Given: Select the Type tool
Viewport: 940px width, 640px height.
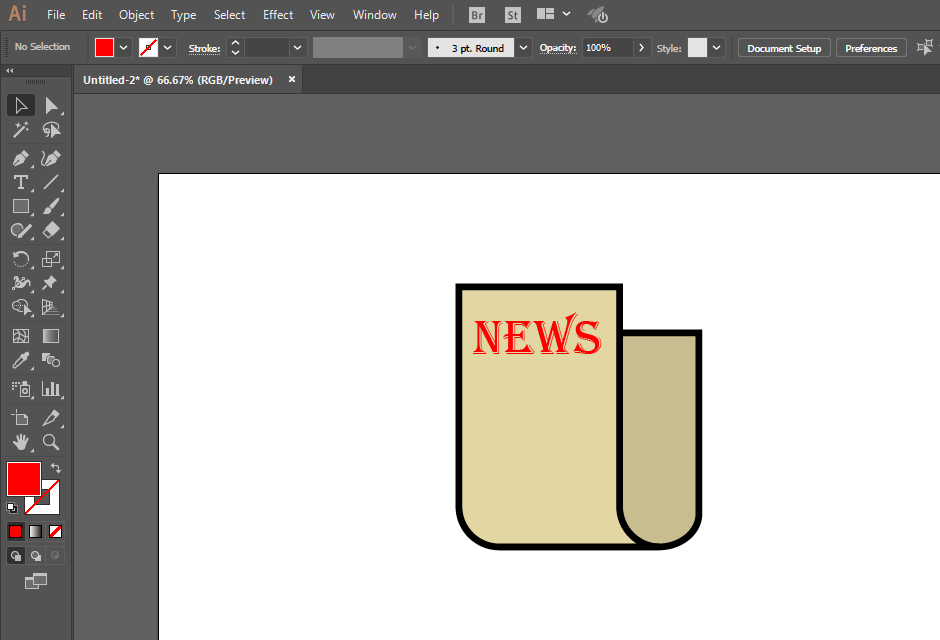Looking at the screenshot, I should point(21,182).
